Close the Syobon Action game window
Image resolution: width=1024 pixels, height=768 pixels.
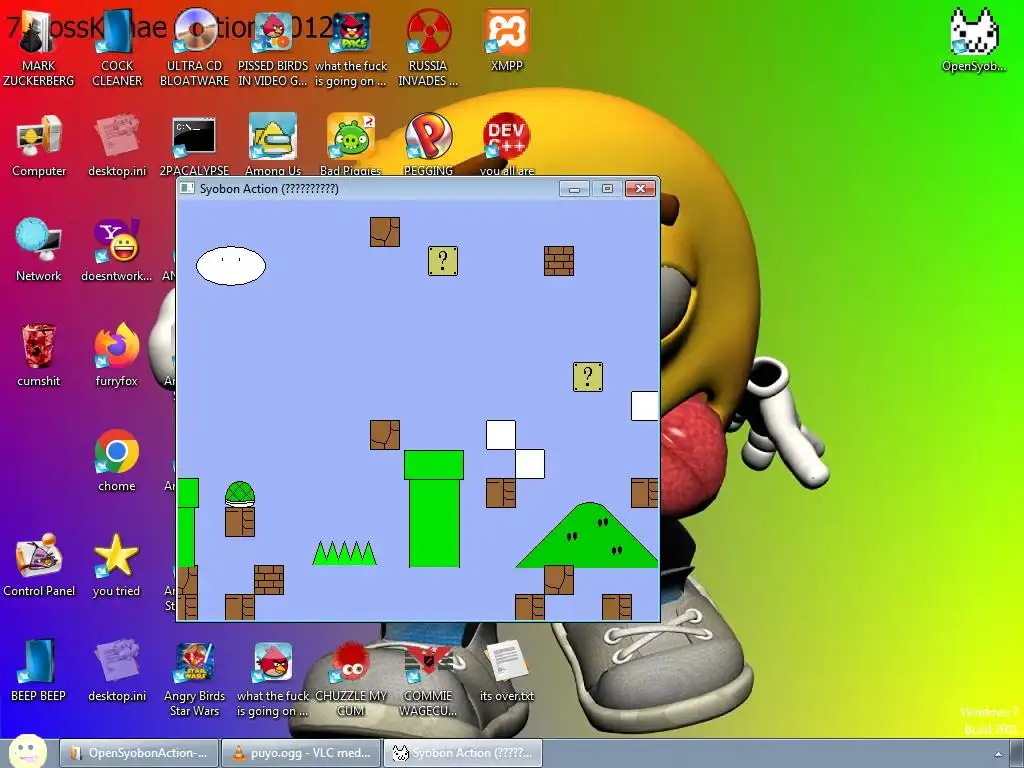click(641, 189)
